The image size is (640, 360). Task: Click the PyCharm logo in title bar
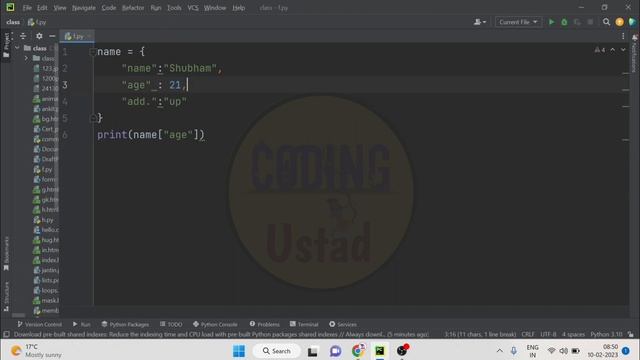click(10, 7)
